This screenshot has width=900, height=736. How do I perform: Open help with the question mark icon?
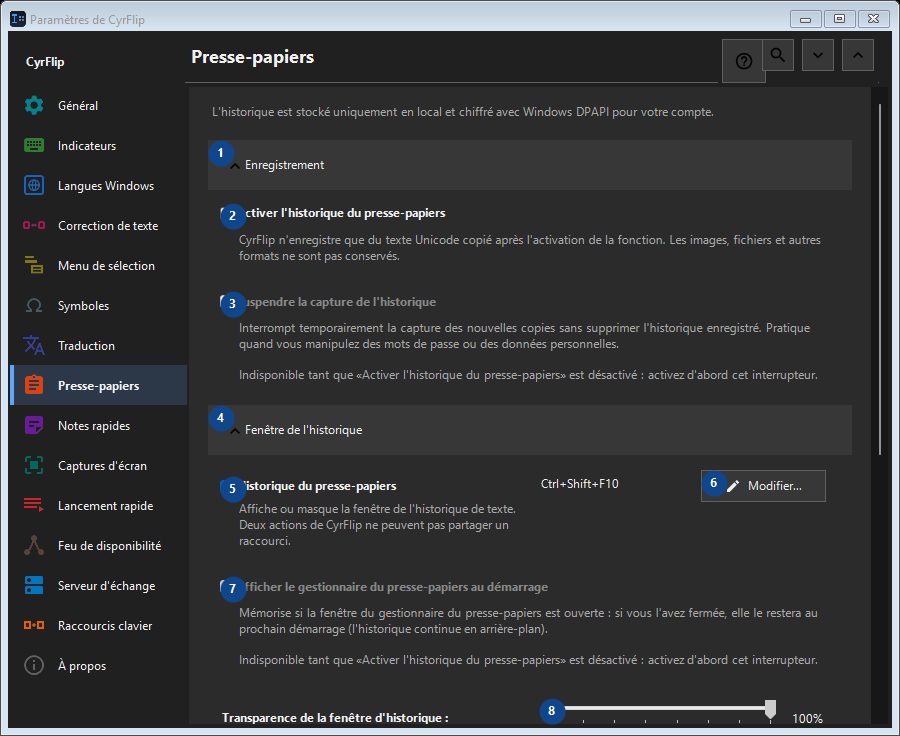[743, 61]
